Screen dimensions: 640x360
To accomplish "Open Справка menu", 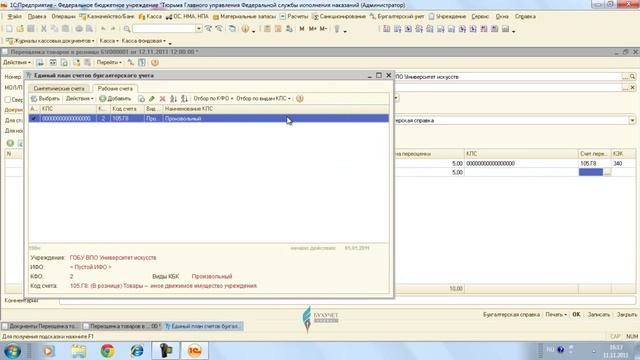I will tap(525, 17).
